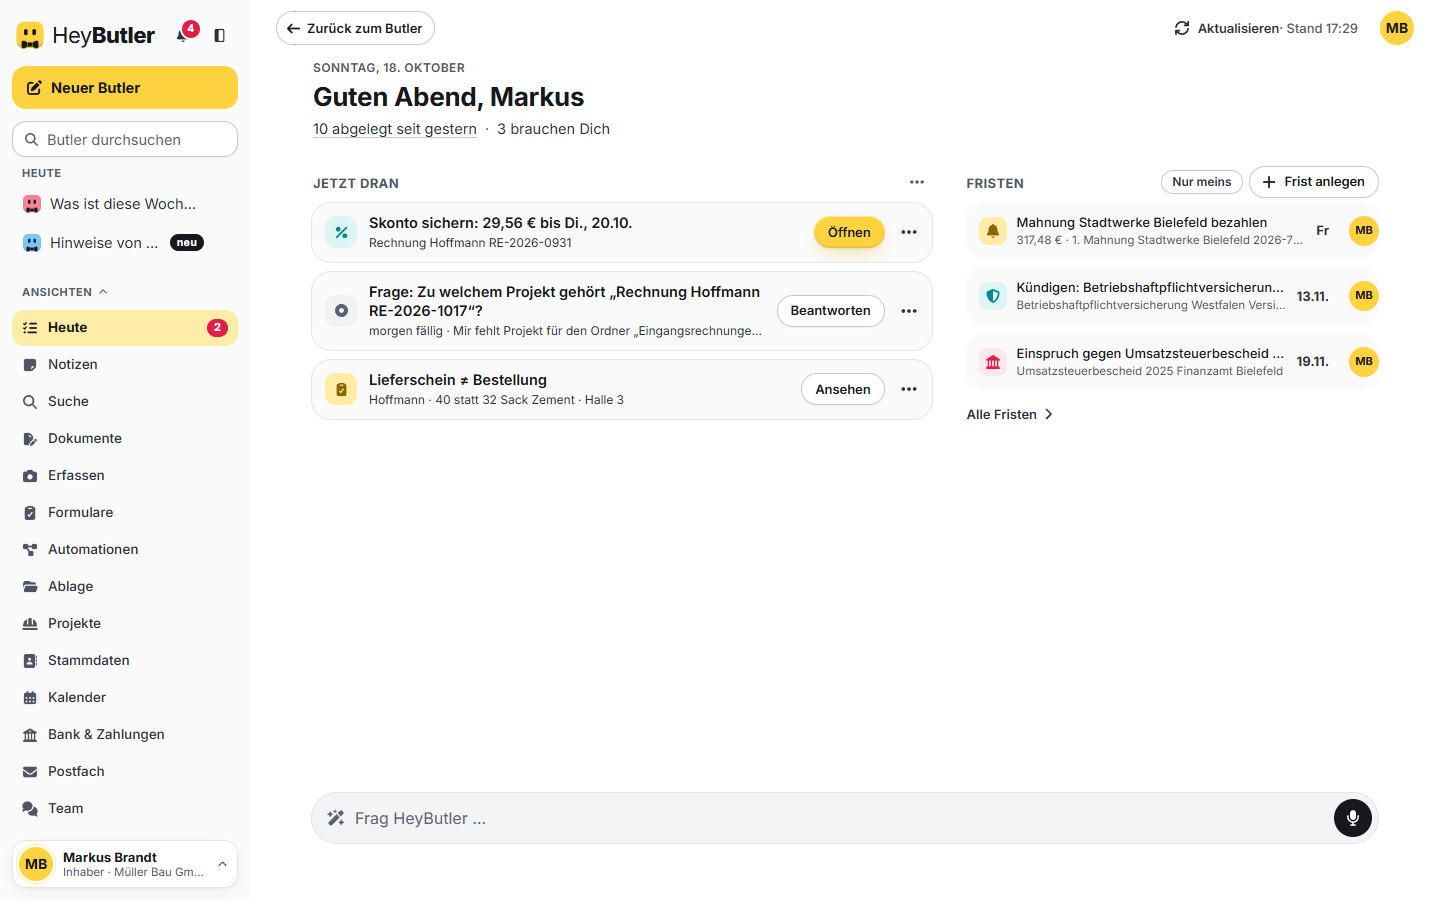The image size is (1440, 900).
Task: Click the question icon on Frage card
Action: 341,311
